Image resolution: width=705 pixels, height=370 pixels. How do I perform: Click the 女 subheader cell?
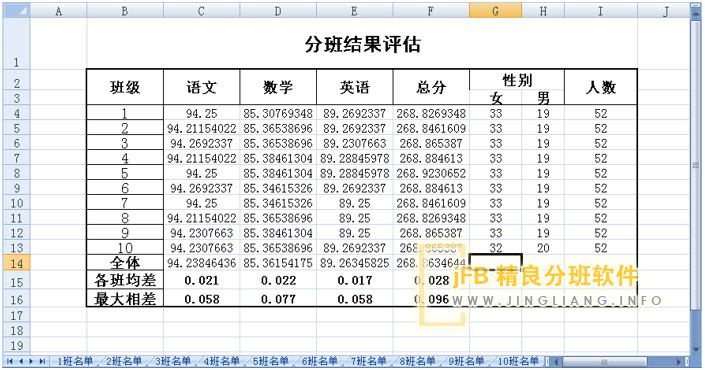pyautogui.click(x=495, y=98)
